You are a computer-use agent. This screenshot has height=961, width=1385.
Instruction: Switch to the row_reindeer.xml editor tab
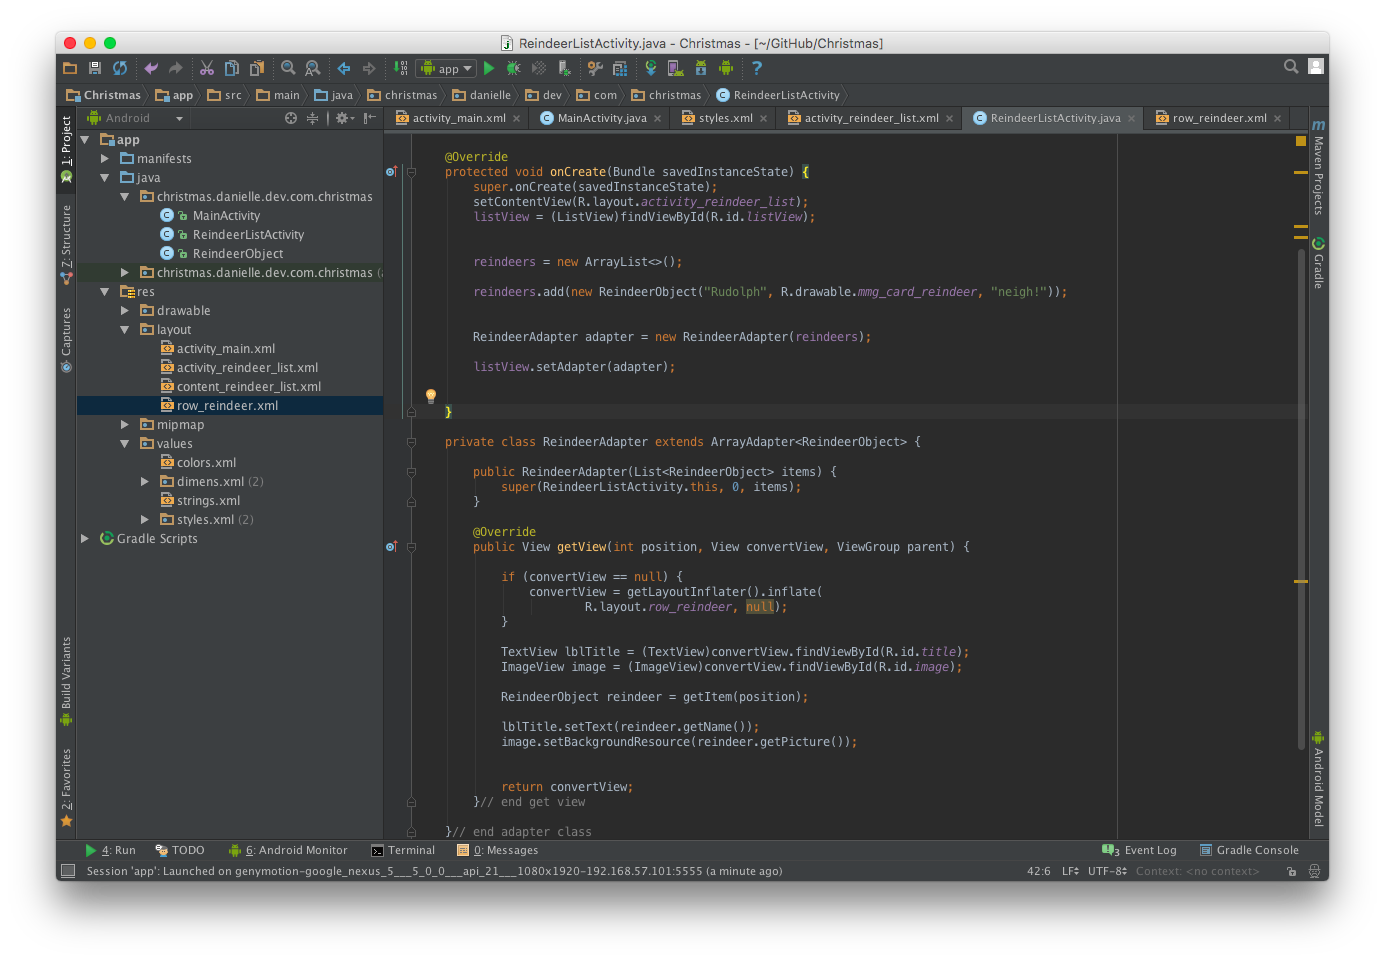1219,118
